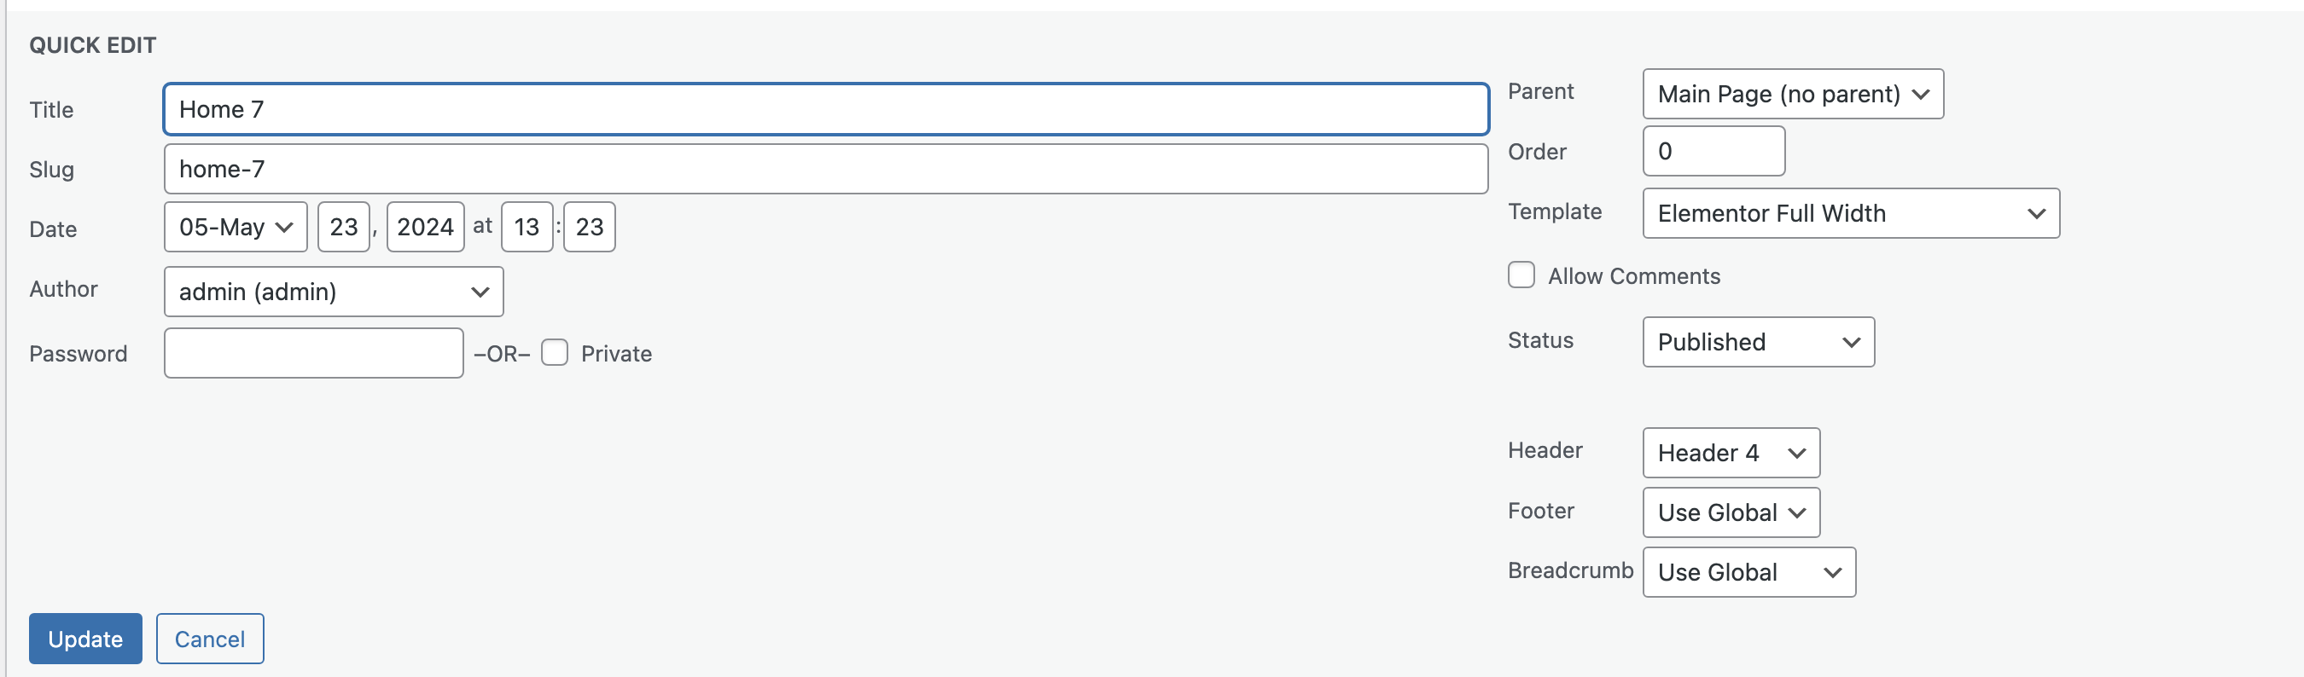Open the Status dropdown

[x=1758, y=342]
